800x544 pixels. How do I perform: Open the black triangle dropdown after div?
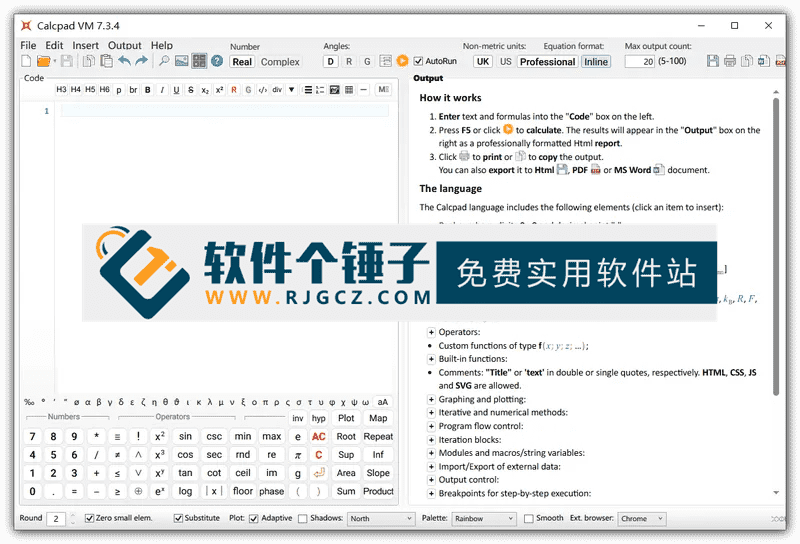291,90
